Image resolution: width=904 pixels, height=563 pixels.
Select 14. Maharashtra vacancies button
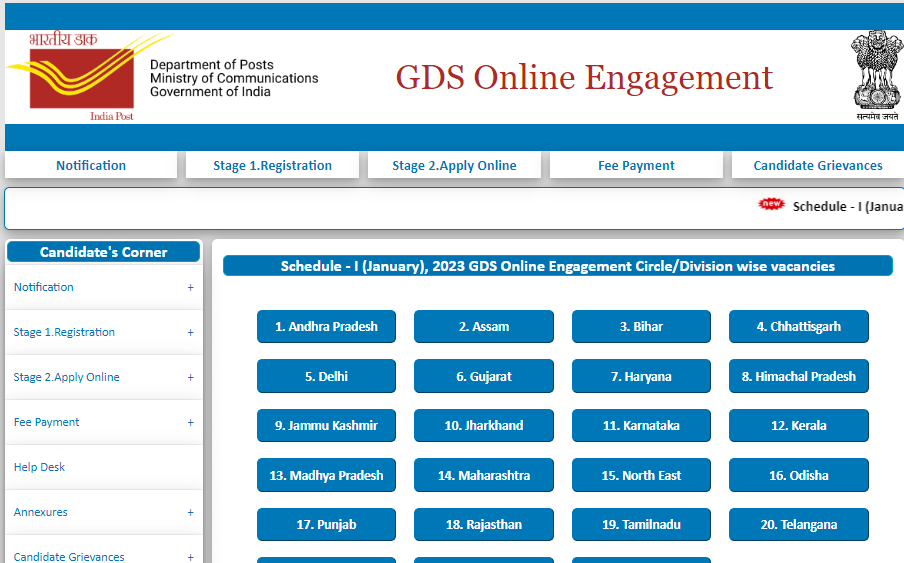484,475
